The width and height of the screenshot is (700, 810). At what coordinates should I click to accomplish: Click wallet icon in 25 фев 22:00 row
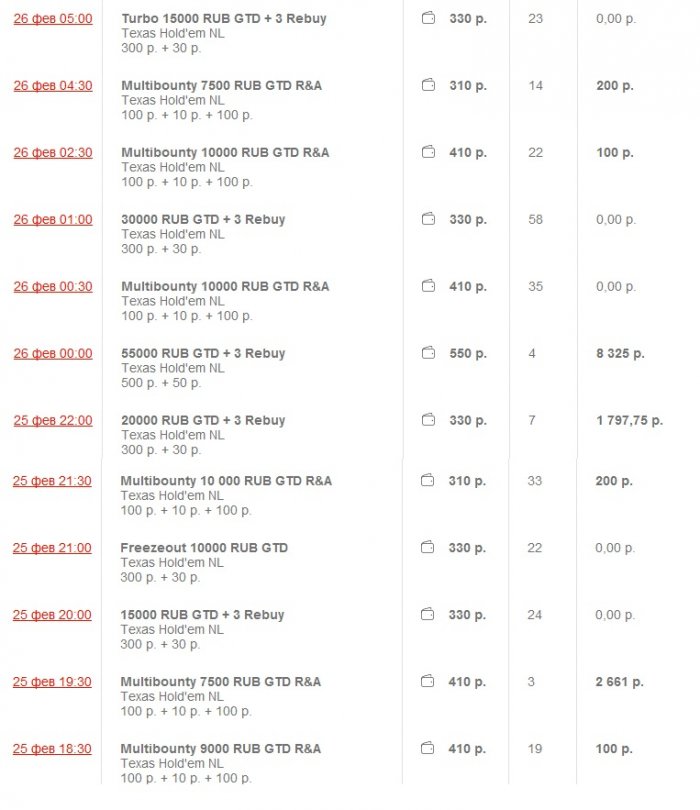click(x=428, y=421)
